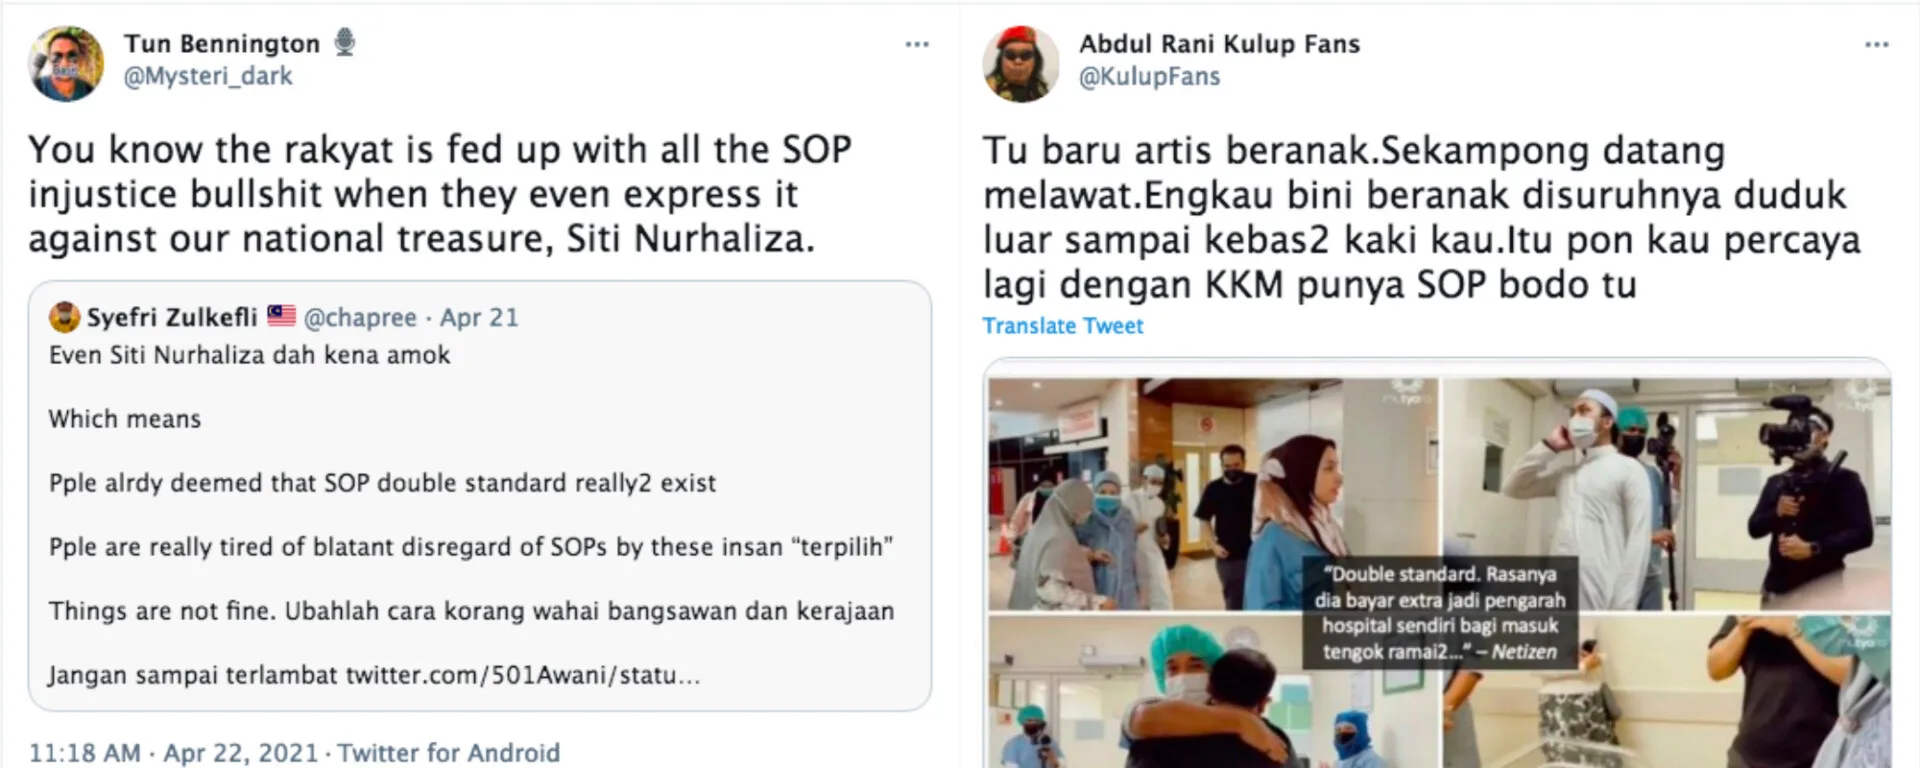Click the Malaysia flag emoji beside Syefri Zulkefli
The height and width of the screenshot is (768, 1920).
(281, 316)
